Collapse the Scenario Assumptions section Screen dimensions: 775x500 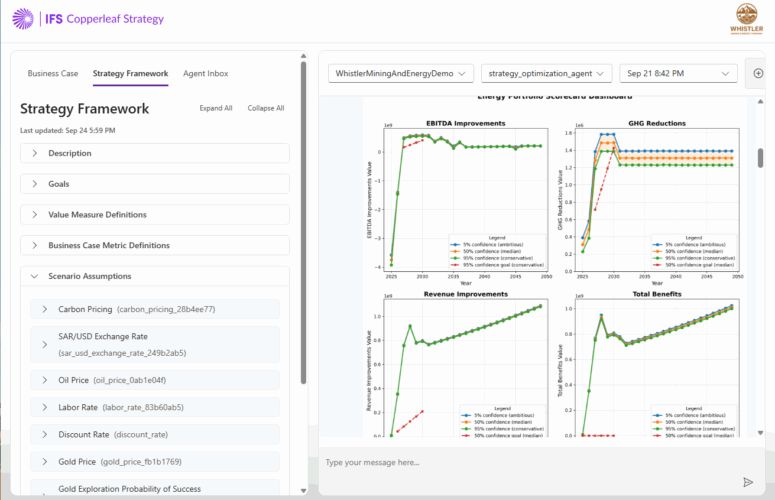[35, 276]
